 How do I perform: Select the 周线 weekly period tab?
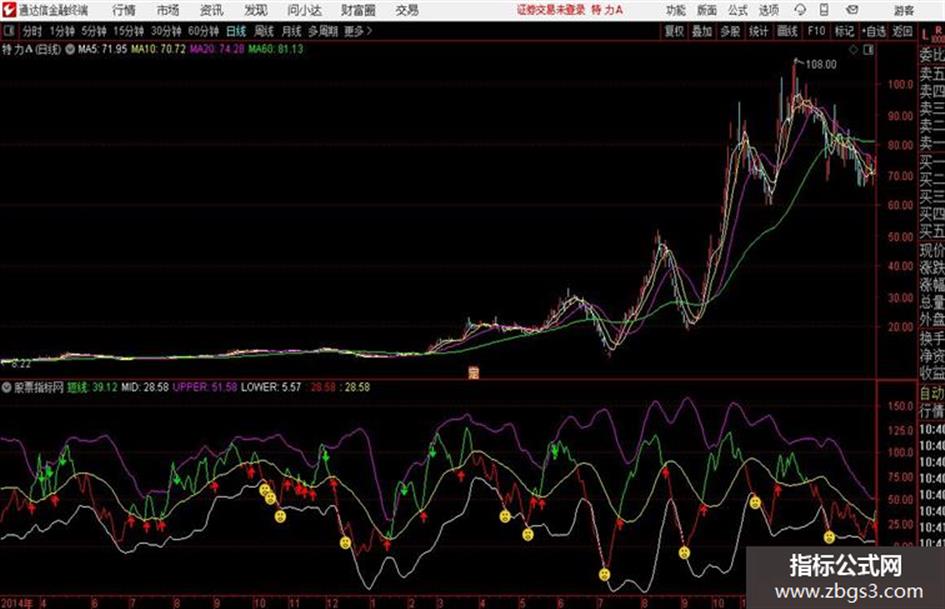264,31
